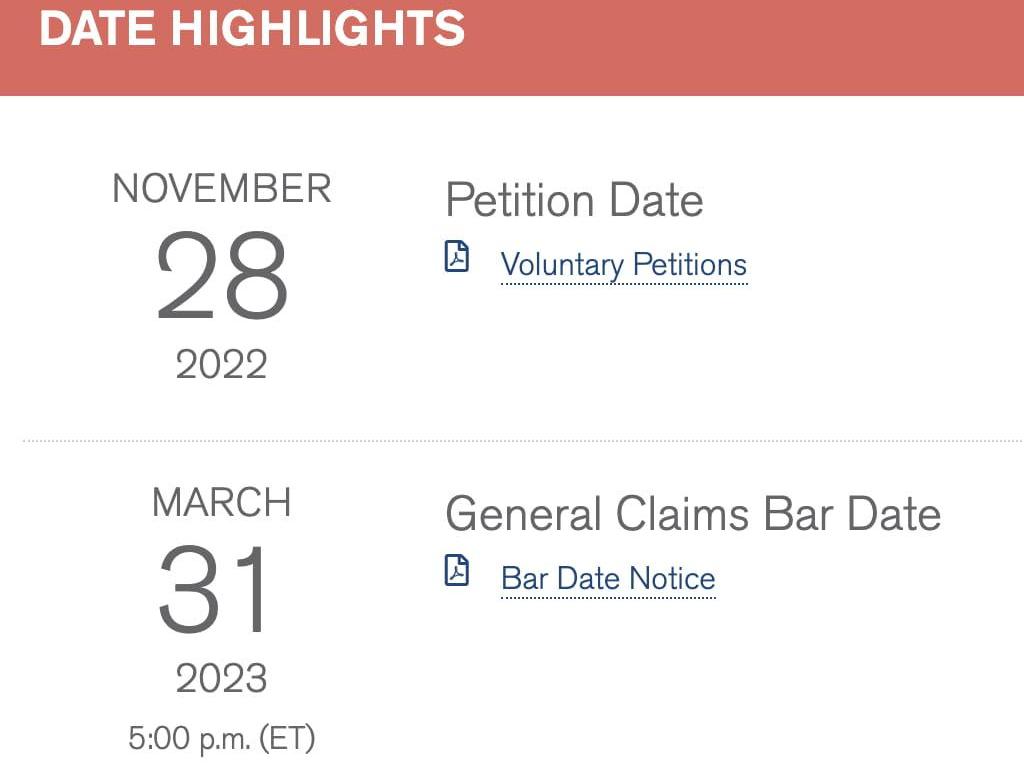
Task: Open the Bar Date Notice link
Action: (x=608, y=579)
